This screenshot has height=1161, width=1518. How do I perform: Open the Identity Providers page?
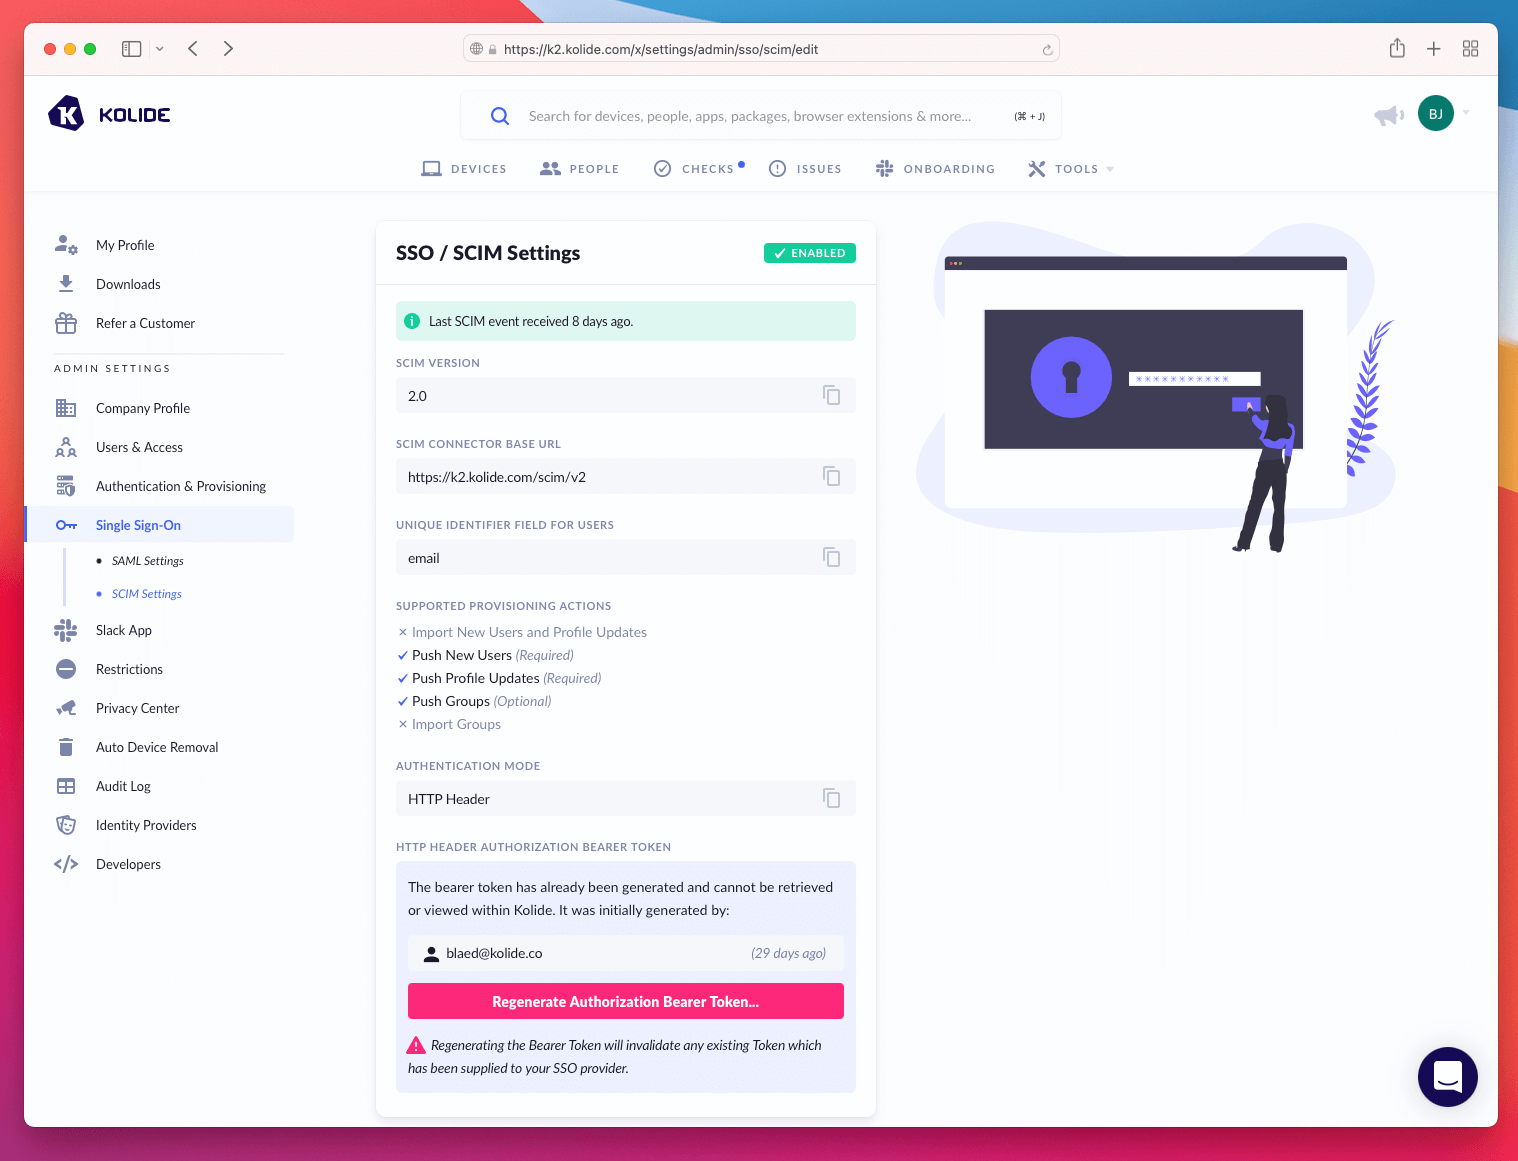tap(145, 825)
